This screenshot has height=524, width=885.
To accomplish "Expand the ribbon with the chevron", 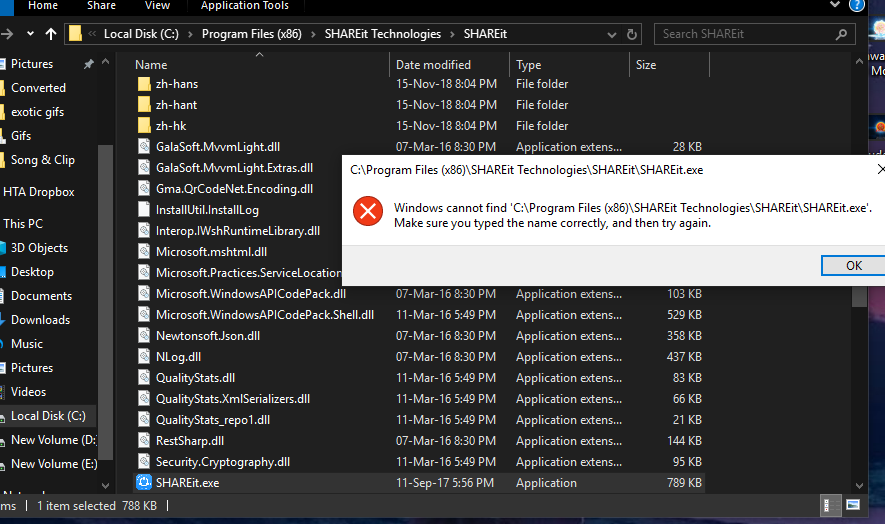I will tap(835, 5).
